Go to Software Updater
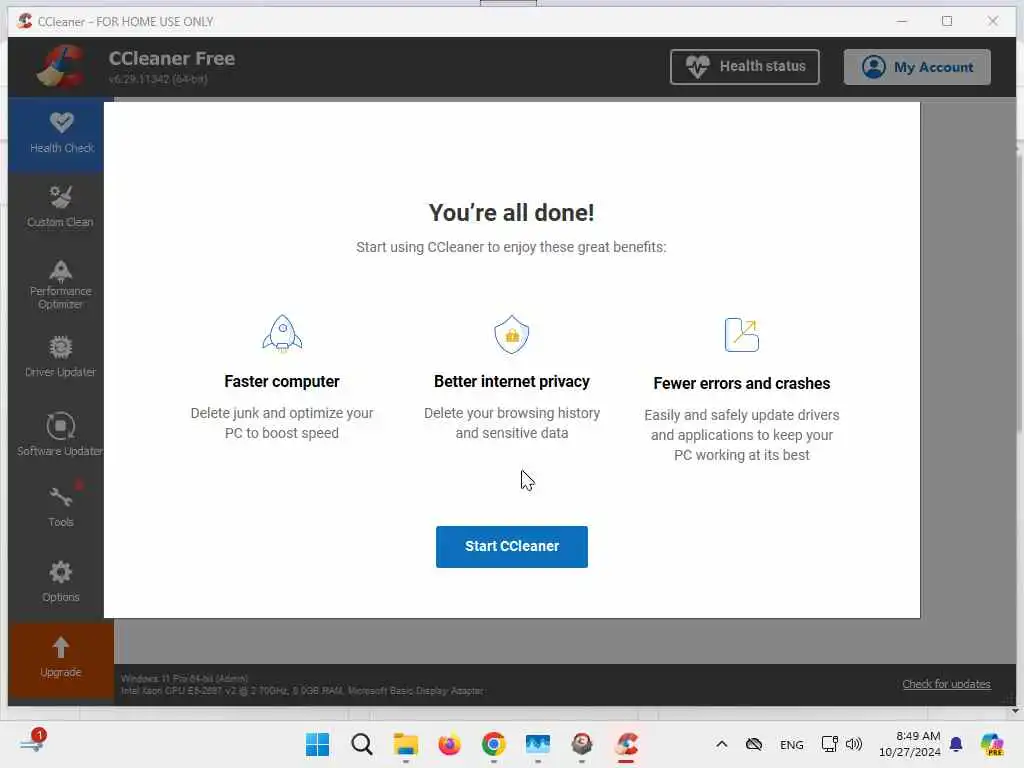The width and height of the screenshot is (1024, 768). 61,434
